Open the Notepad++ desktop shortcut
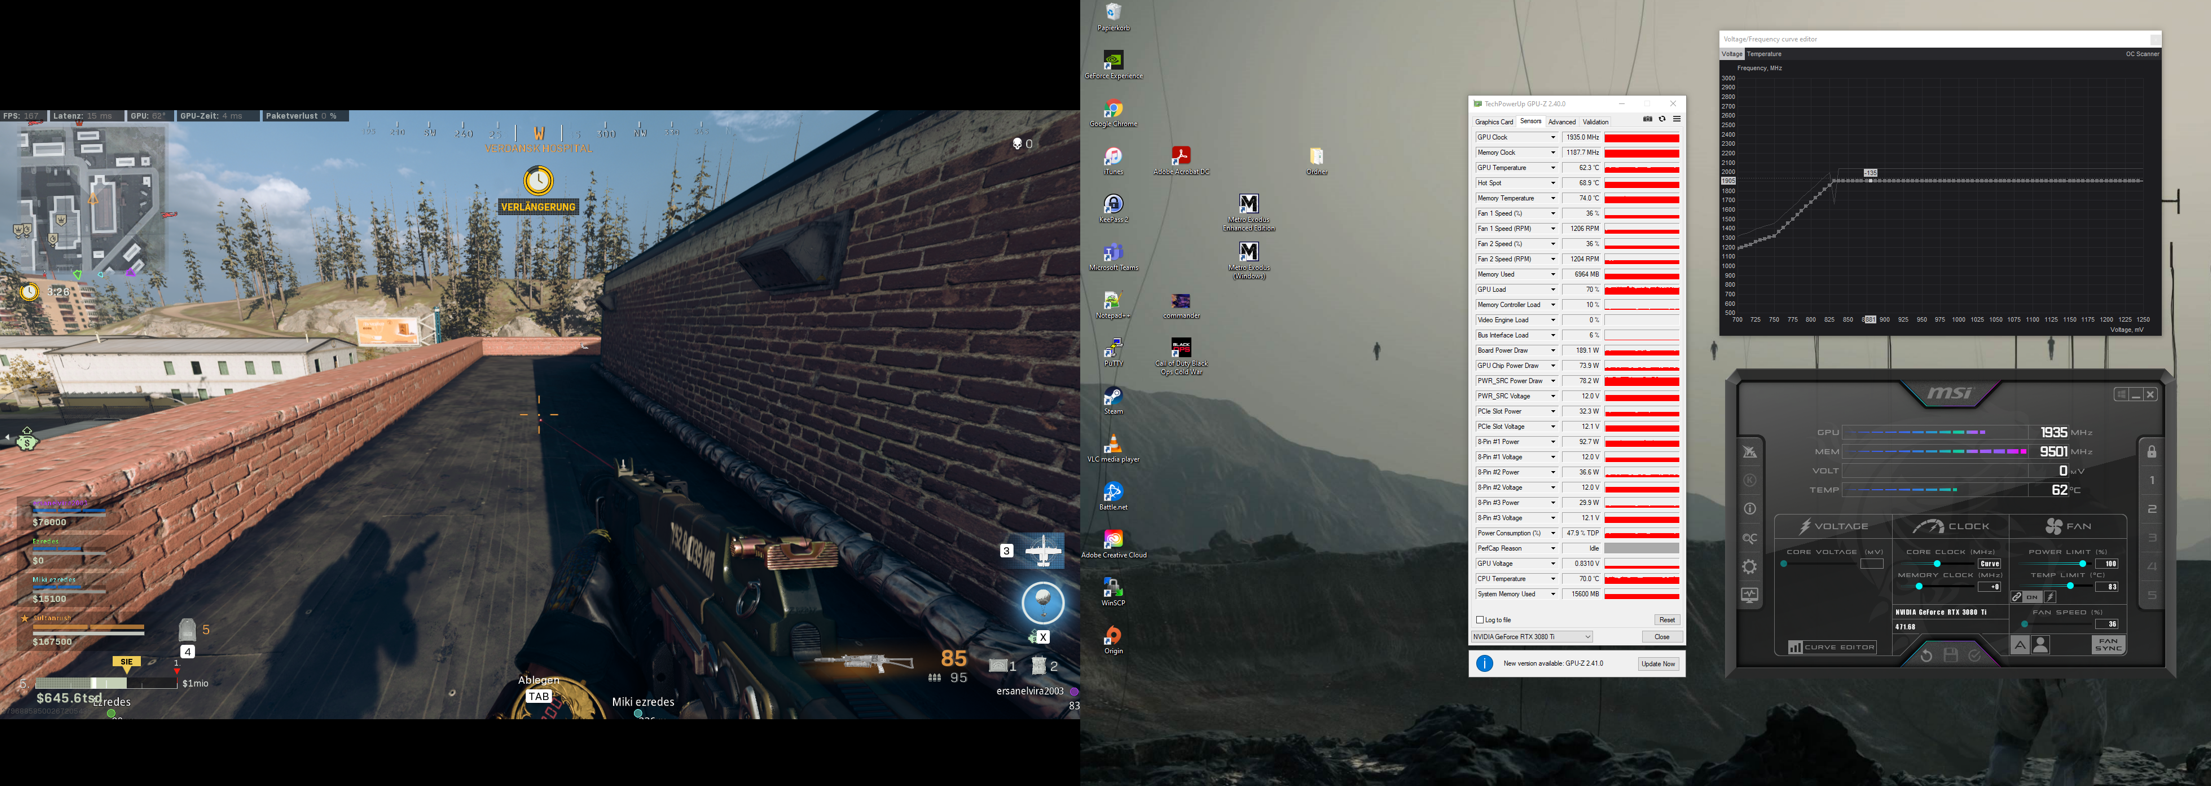This screenshot has width=2211, height=786. (x=1113, y=305)
